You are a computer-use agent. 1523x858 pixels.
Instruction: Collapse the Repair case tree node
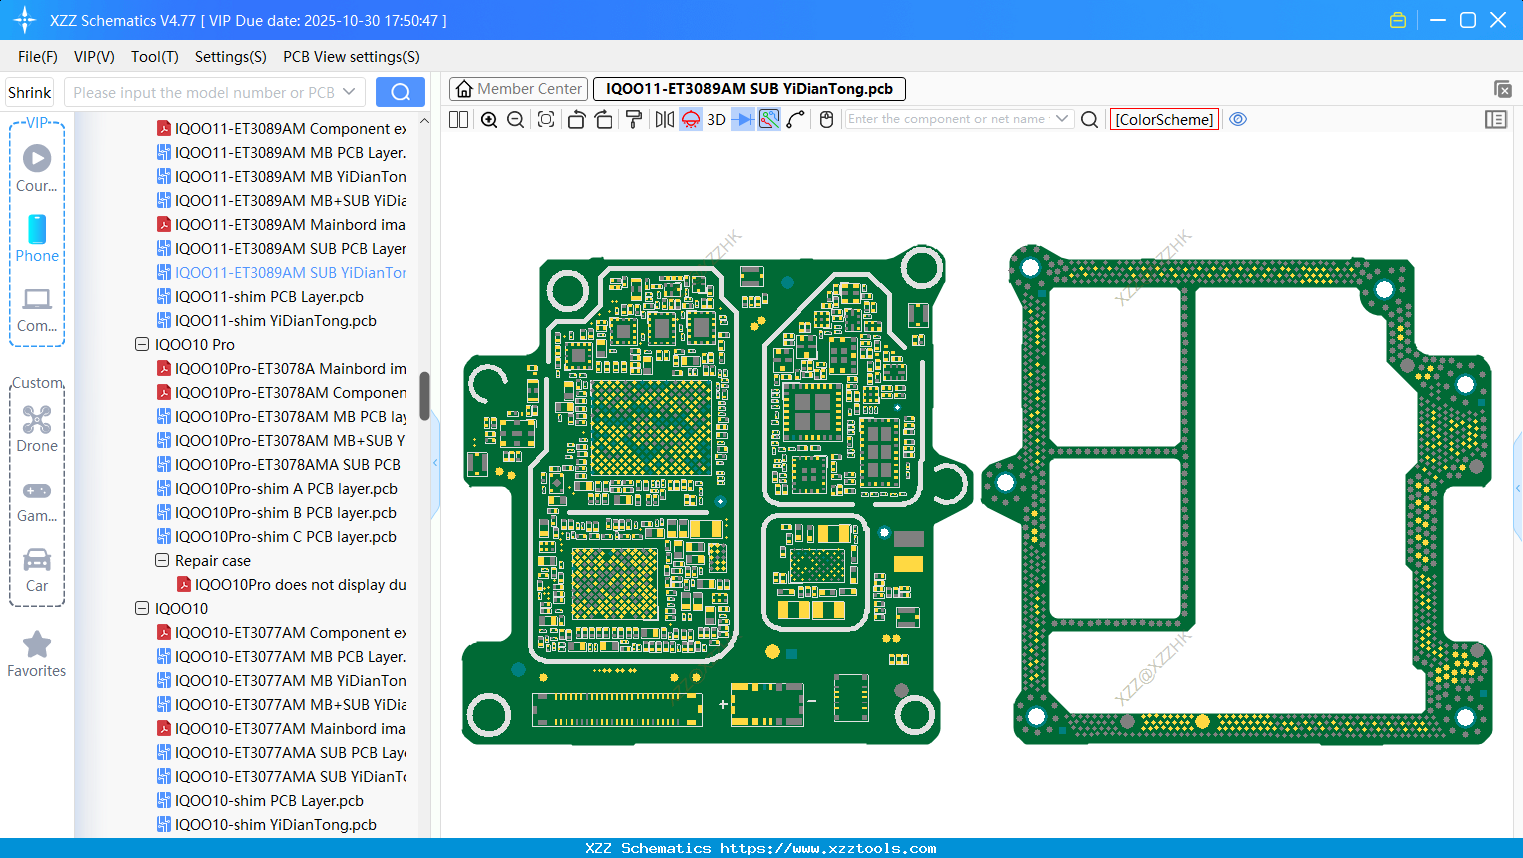(162, 561)
